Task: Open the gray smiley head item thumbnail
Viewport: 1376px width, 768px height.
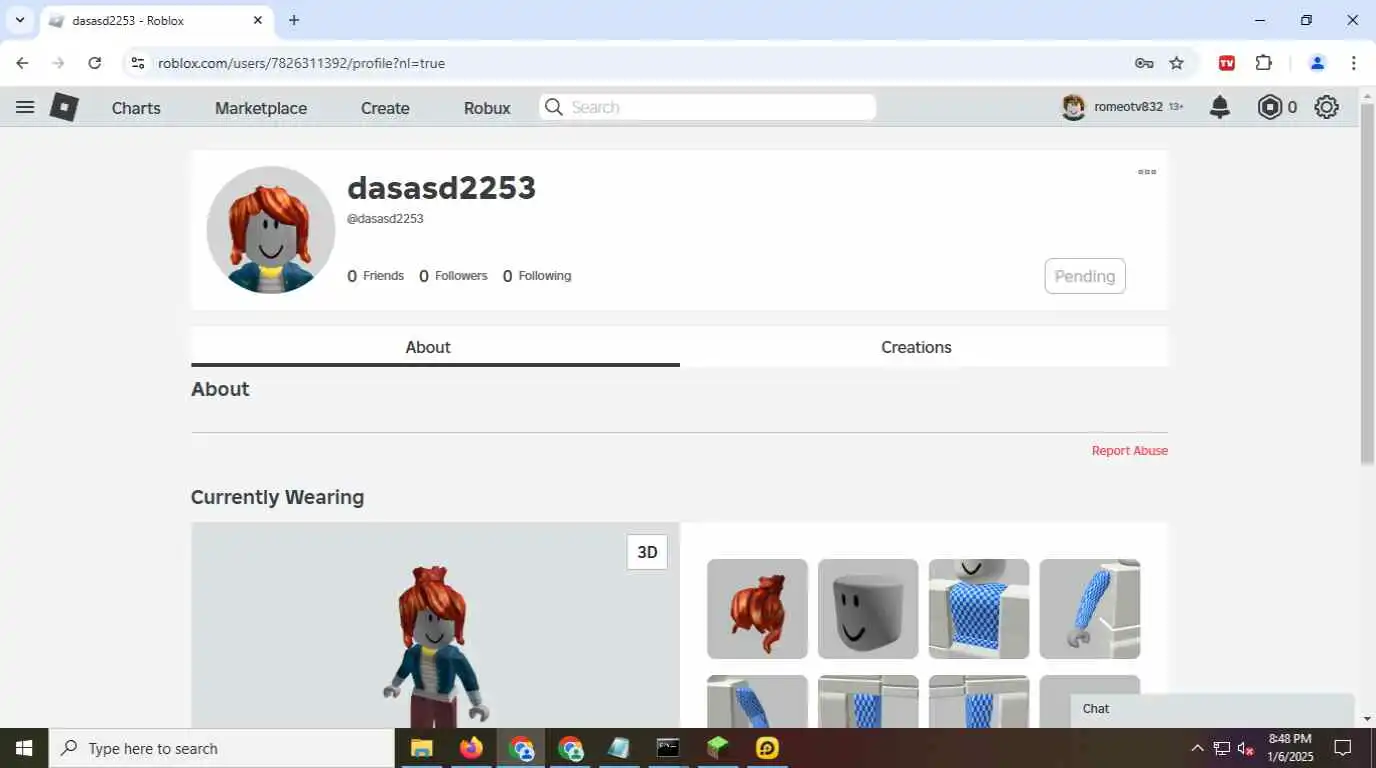Action: [868, 609]
